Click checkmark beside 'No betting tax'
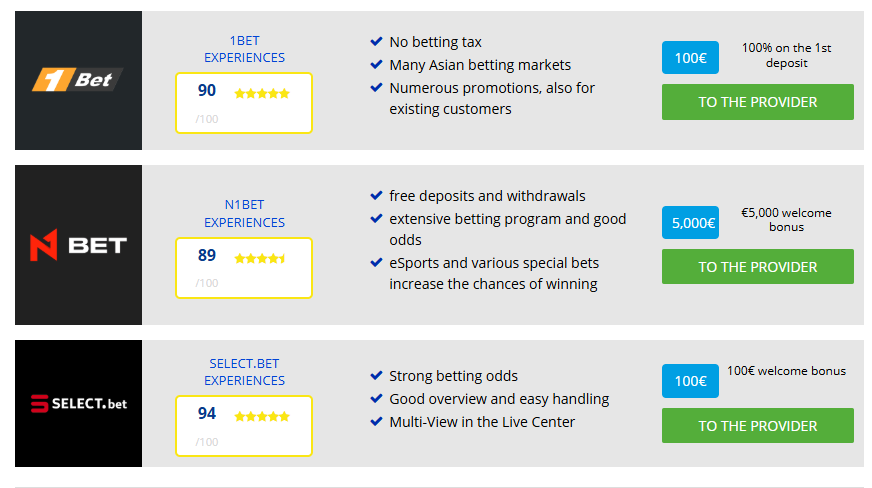Viewport: 872px width, 488px height. click(x=376, y=42)
